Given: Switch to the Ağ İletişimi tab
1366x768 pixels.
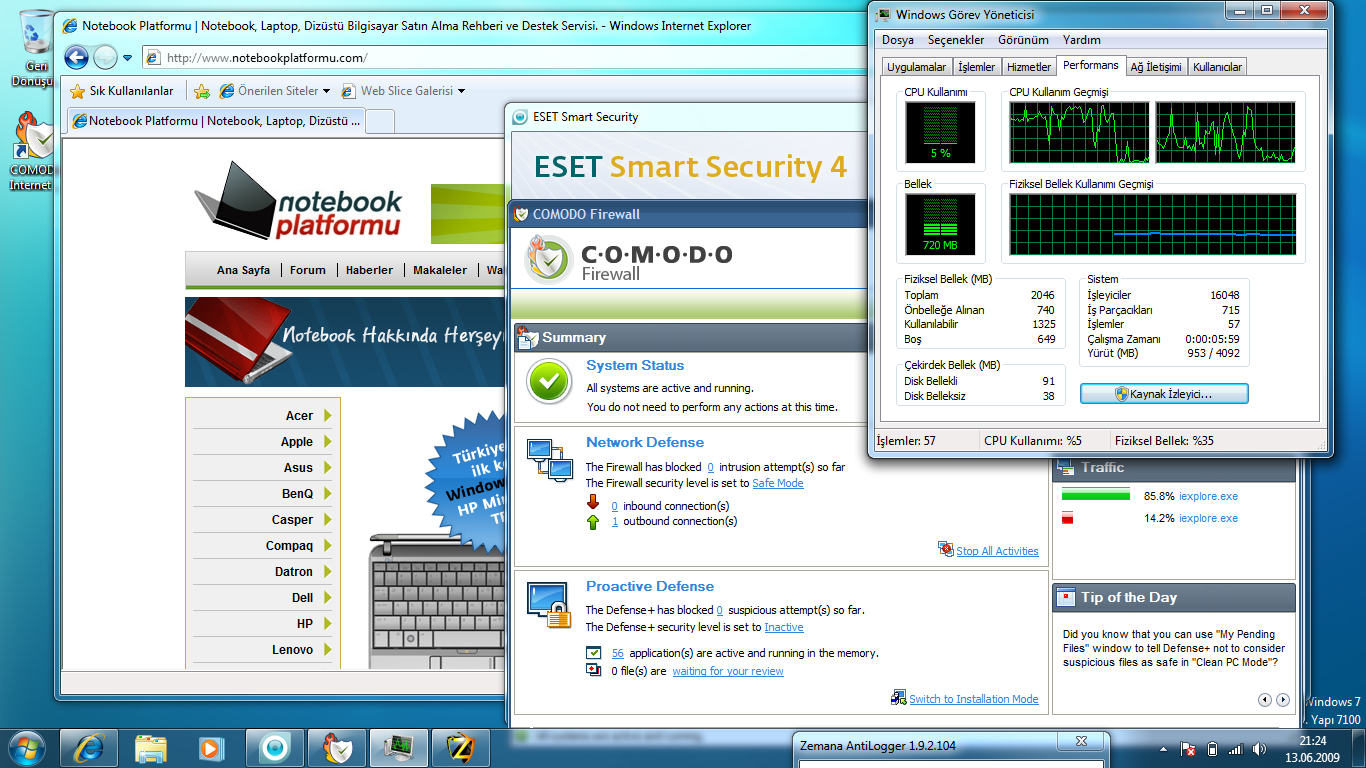Looking at the screenshot, I should click(x=1156, y=67).
